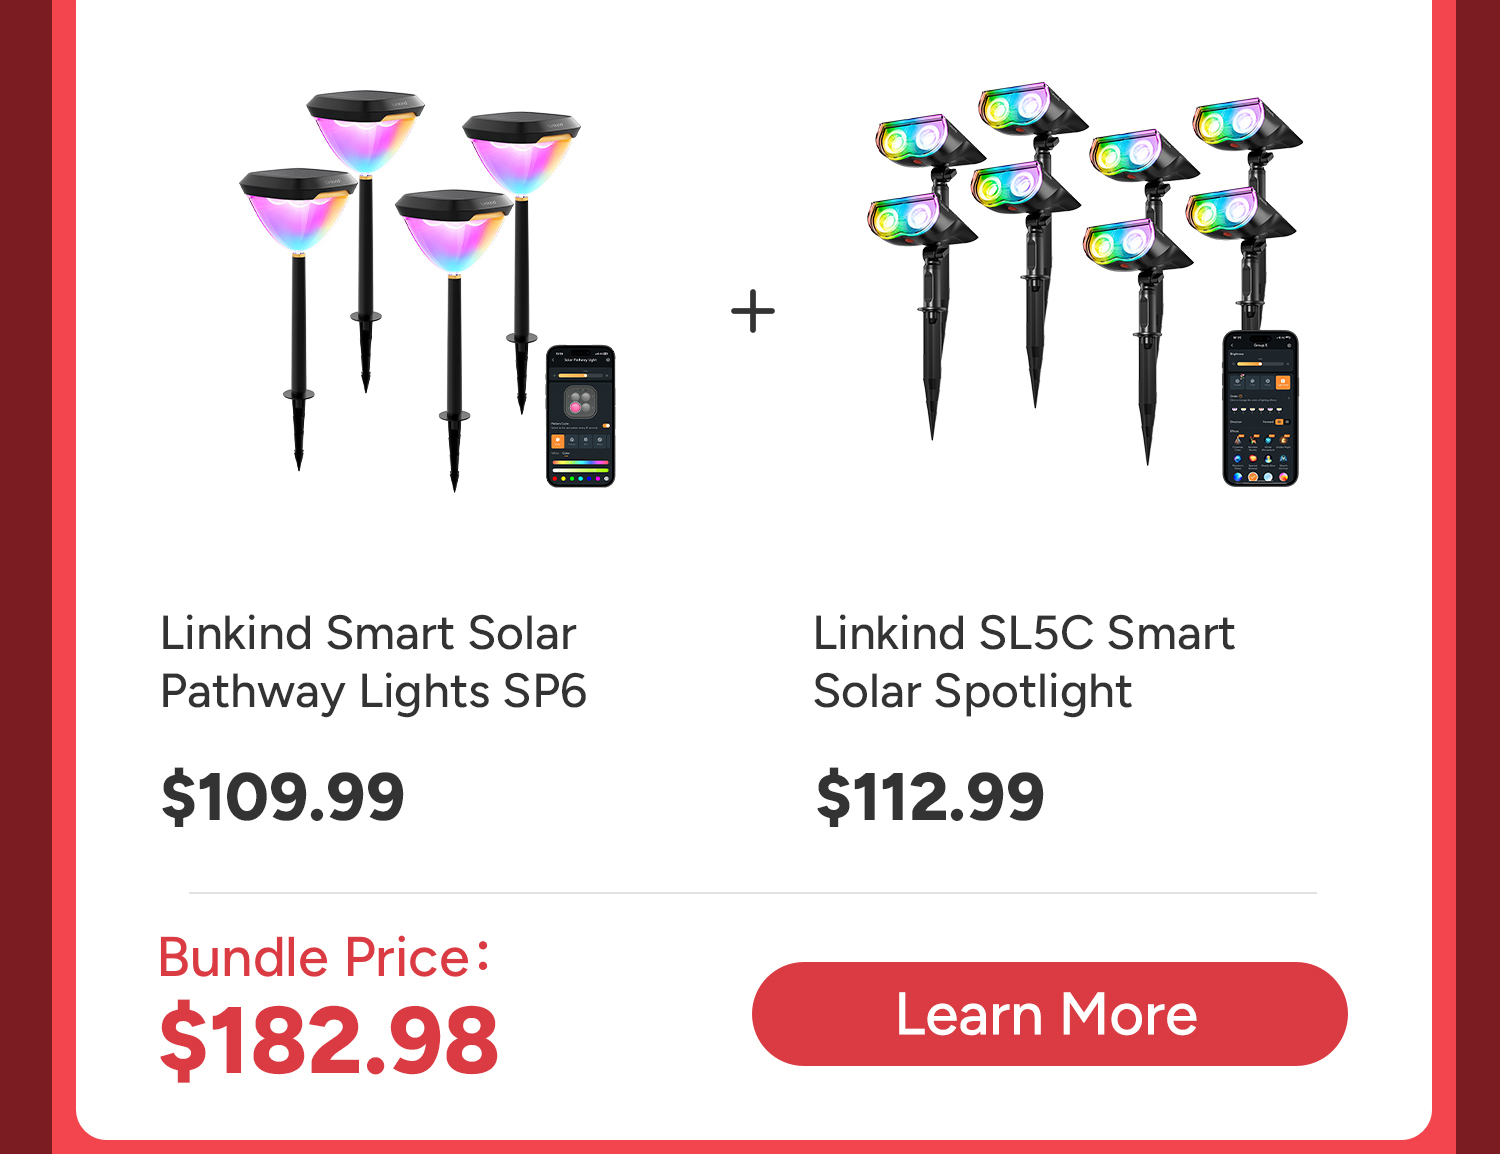Click the $109.99 price
The image size is (1500, 1154).
point(283,797)
